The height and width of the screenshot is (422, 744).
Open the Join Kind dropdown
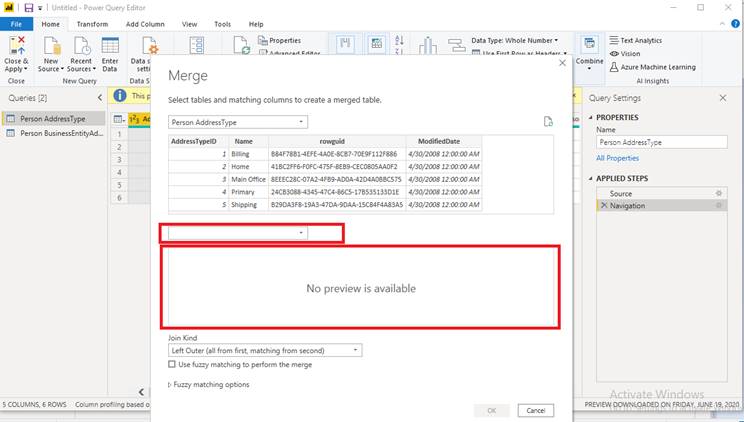click(265, 350)
